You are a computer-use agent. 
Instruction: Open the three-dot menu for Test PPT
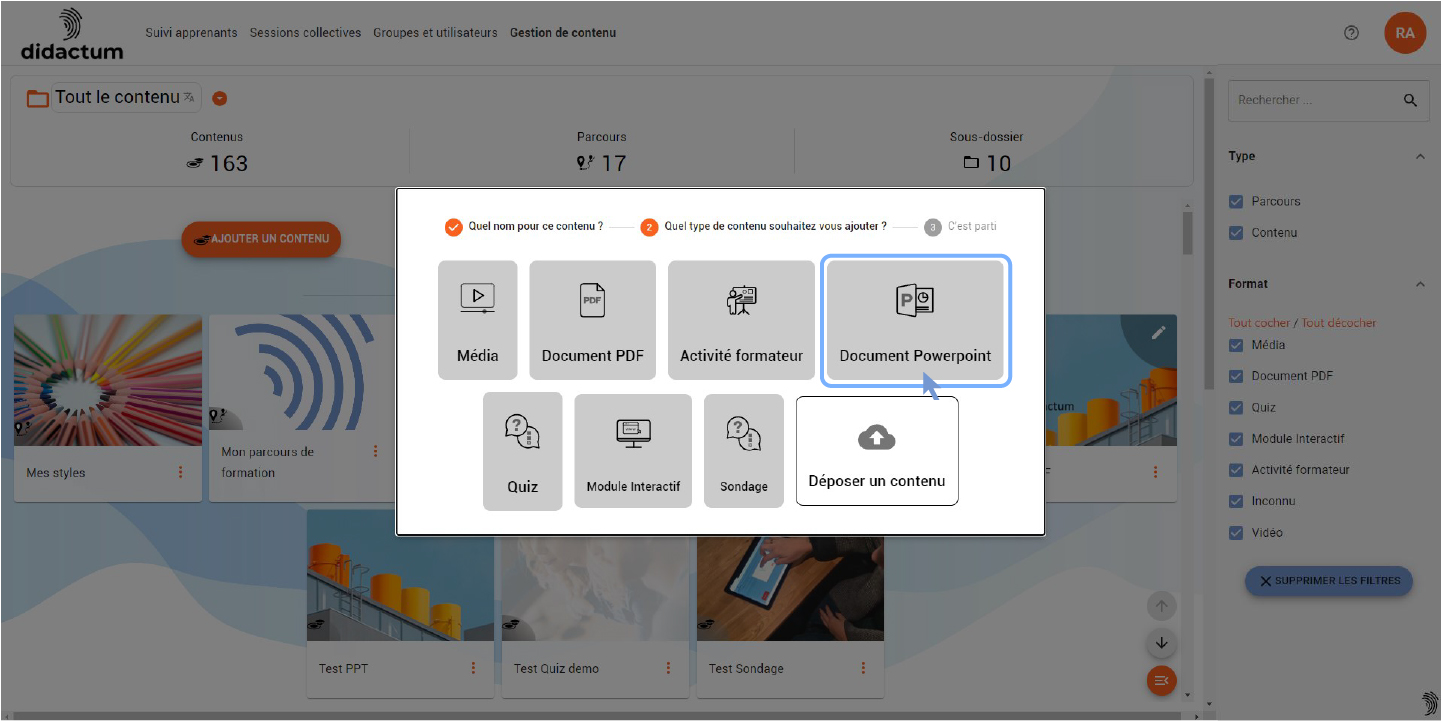pyautogui.click(x=474, y=668)
